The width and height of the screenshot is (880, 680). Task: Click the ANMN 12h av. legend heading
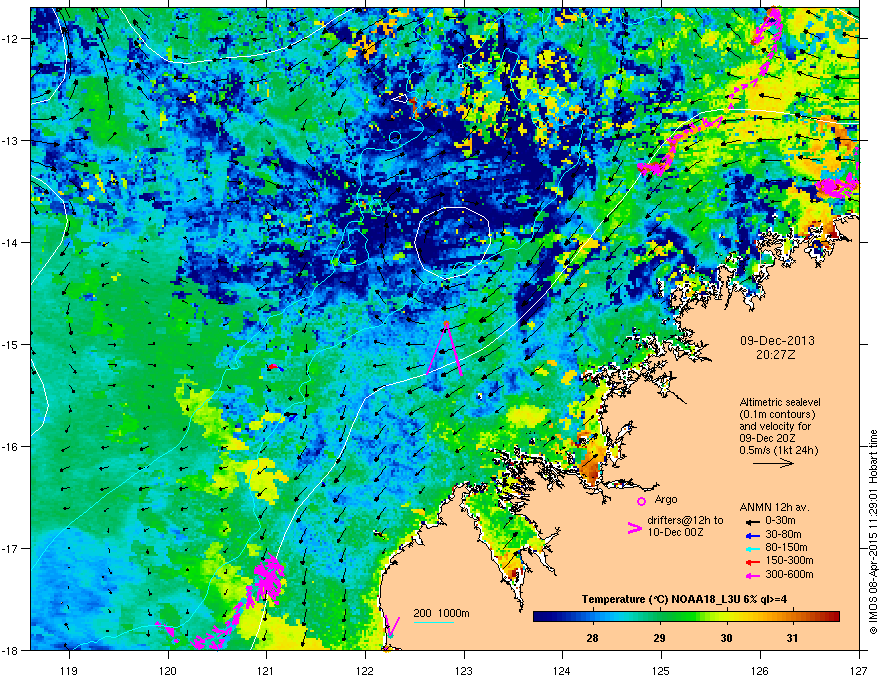tap(774, 507)
